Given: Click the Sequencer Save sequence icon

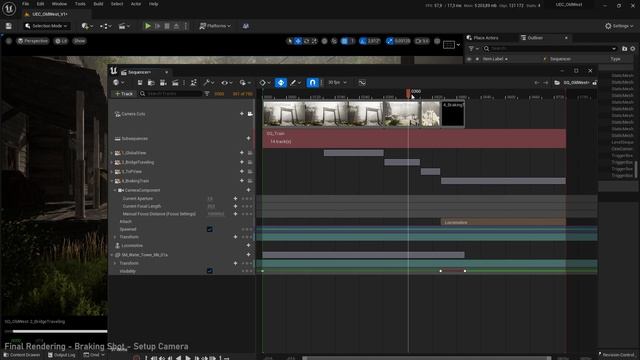Looking at the screenshot, I should 140,83.
